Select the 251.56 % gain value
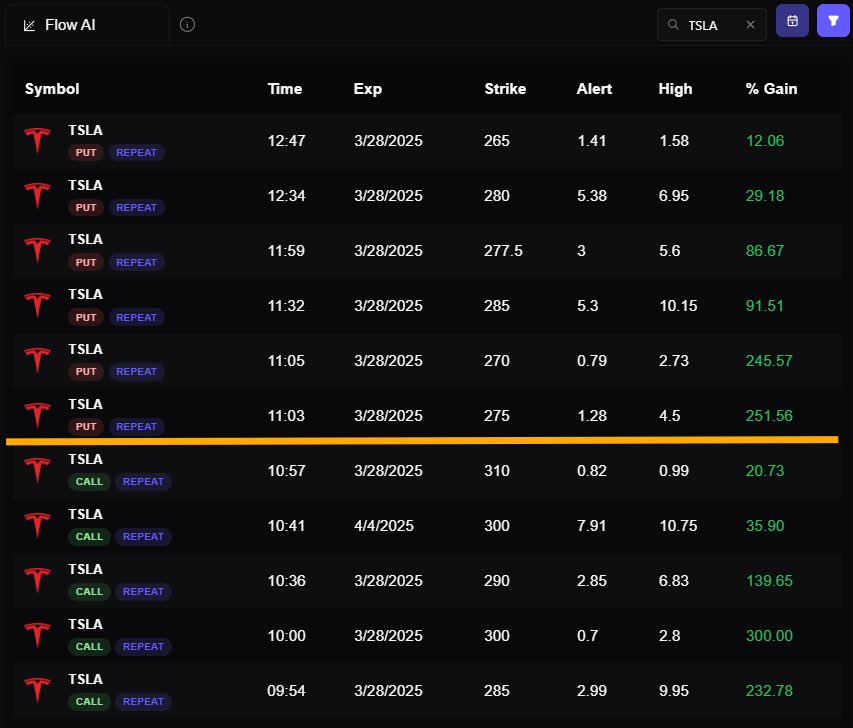 tap(769, 415)
